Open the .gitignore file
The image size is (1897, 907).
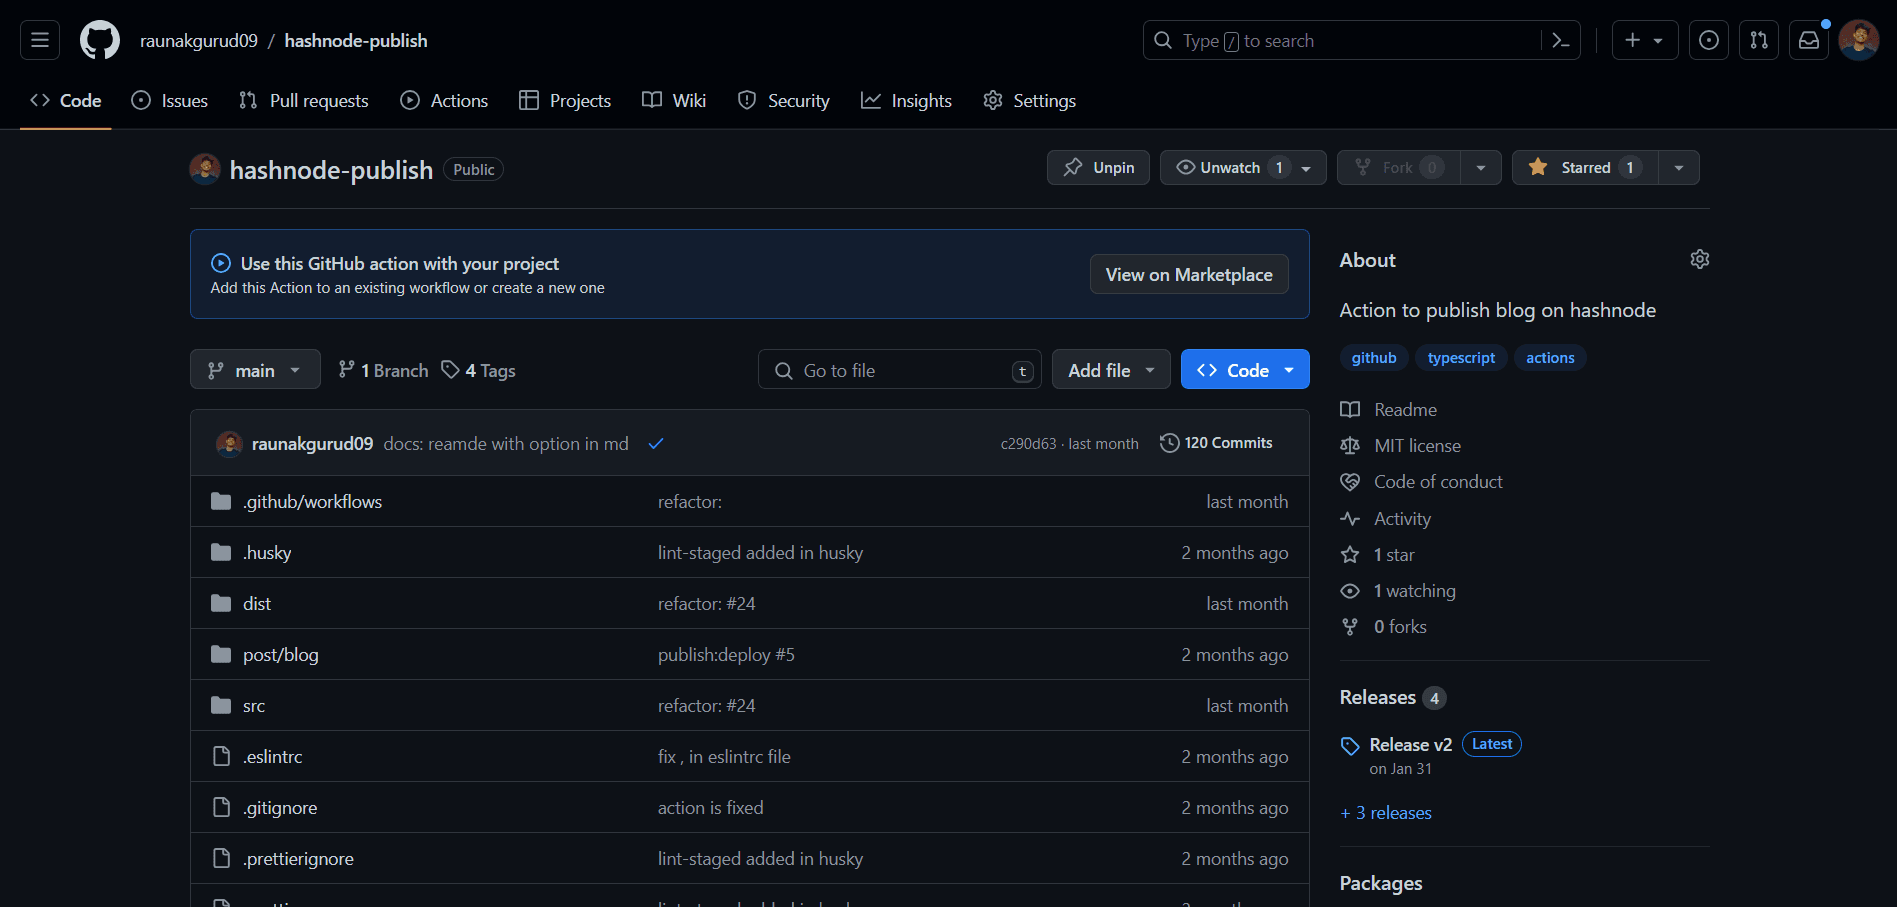(280, 807)
